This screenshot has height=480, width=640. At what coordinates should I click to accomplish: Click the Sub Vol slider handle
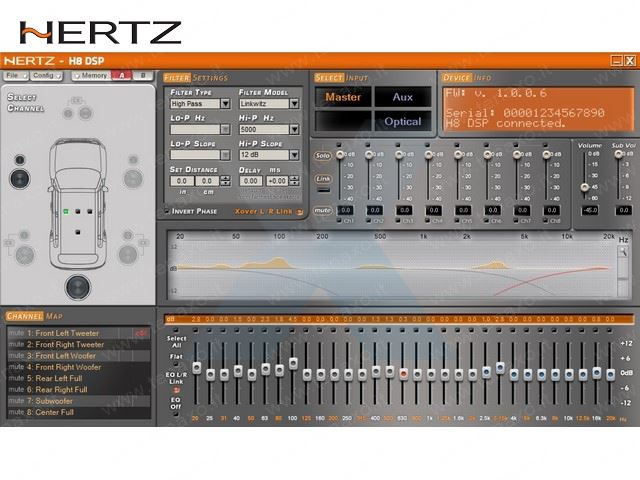[618, 154]
